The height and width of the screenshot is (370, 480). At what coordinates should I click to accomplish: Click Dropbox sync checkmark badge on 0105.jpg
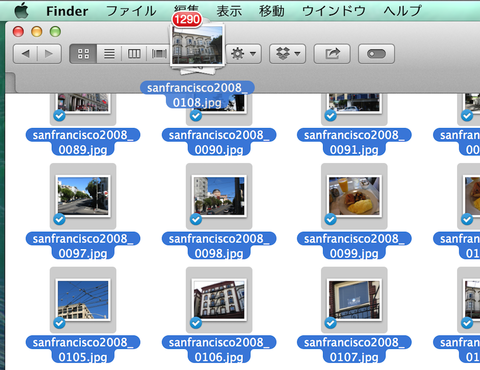coord(59,323)
